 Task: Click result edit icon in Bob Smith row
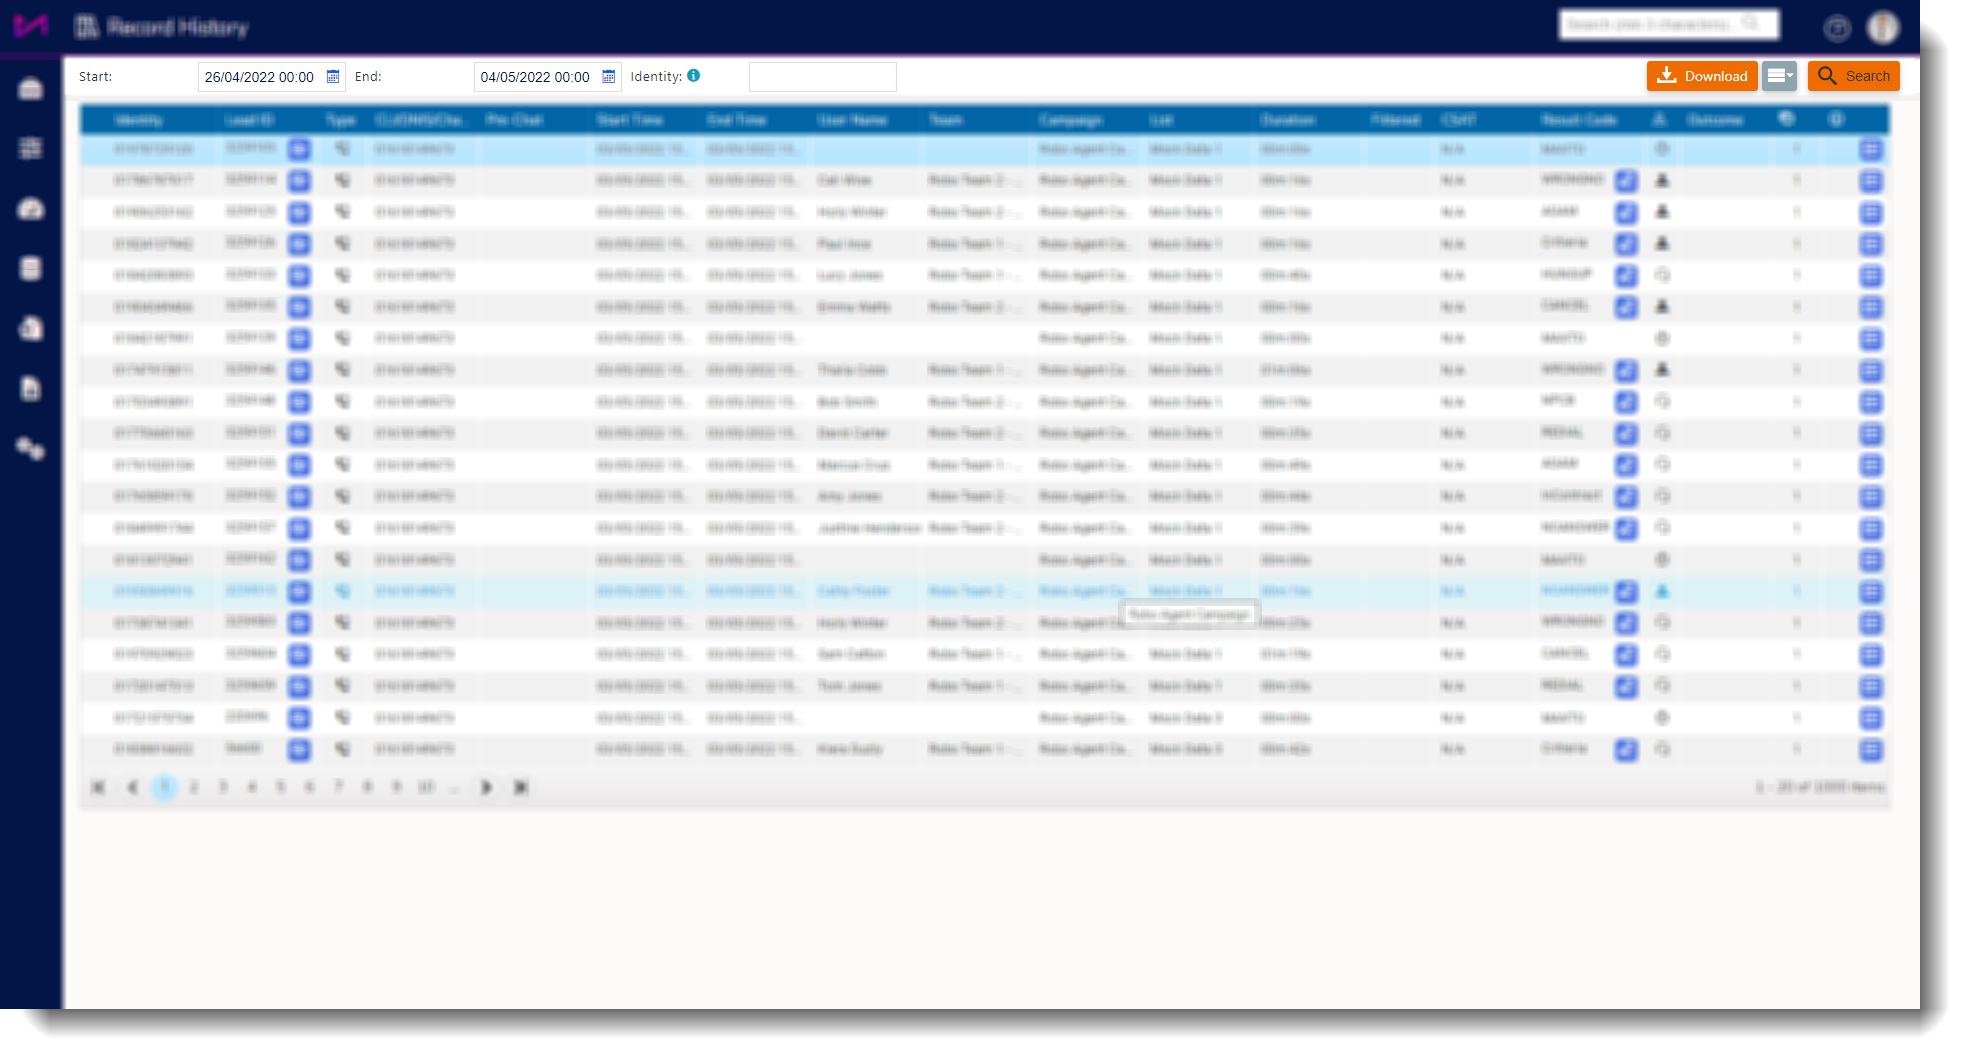pyautogui.click(x=1627, y=402)
